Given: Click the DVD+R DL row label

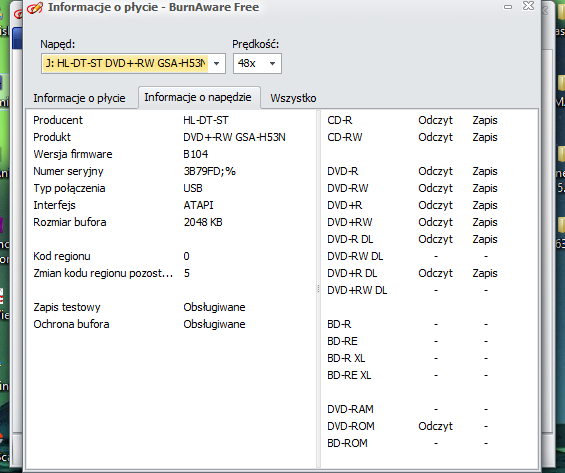Looking at the screenshot, I should point(352,273).
